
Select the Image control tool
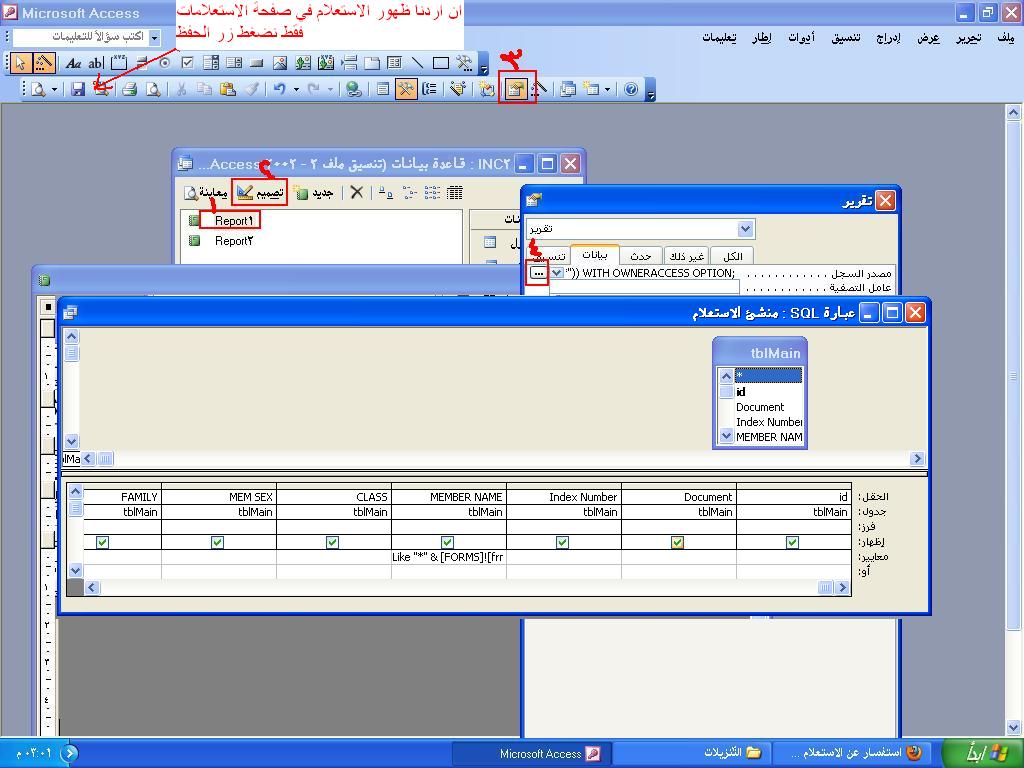[x=280, y=63]
